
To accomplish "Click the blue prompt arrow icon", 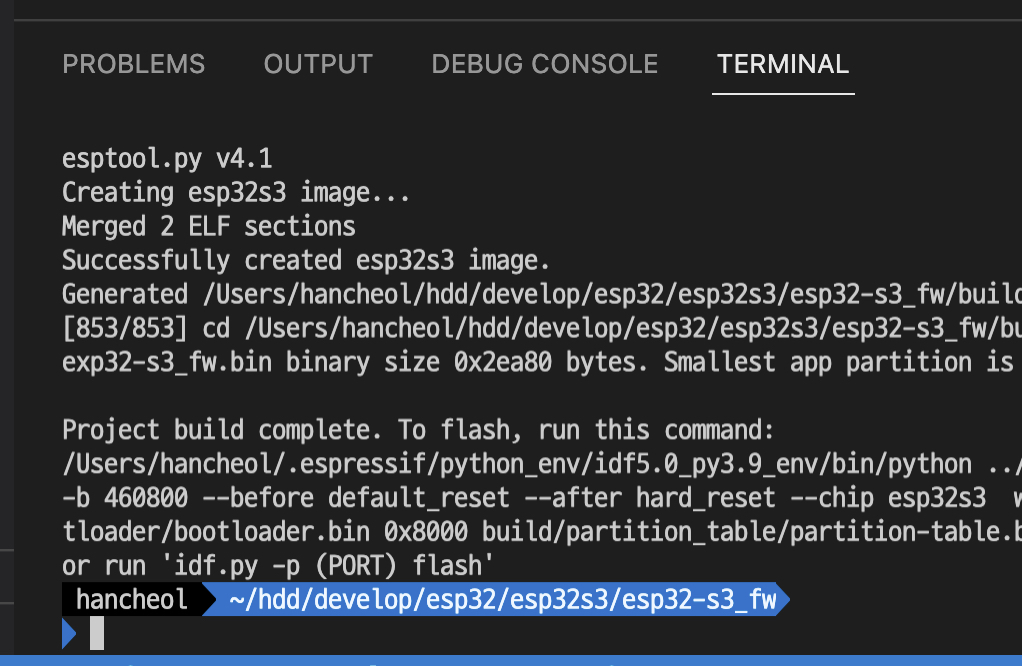I will pos(69,633).
